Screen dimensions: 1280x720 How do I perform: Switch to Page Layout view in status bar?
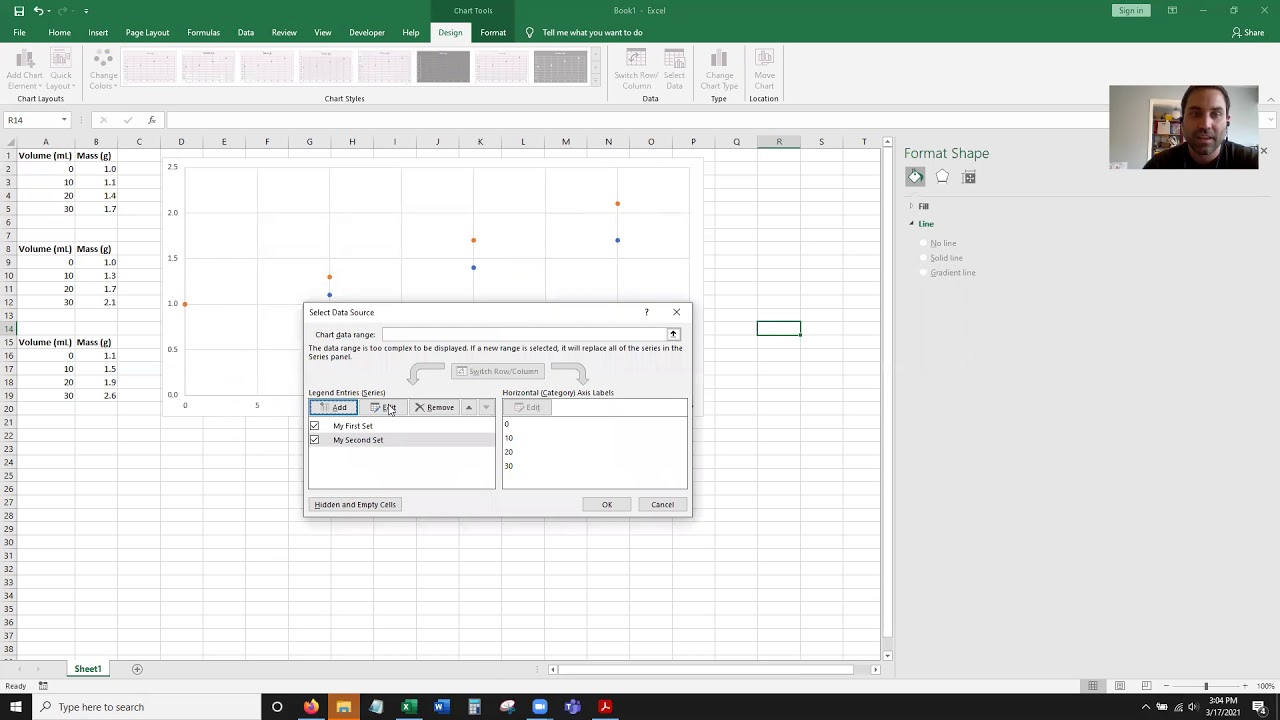click(x=1120, y=686)
